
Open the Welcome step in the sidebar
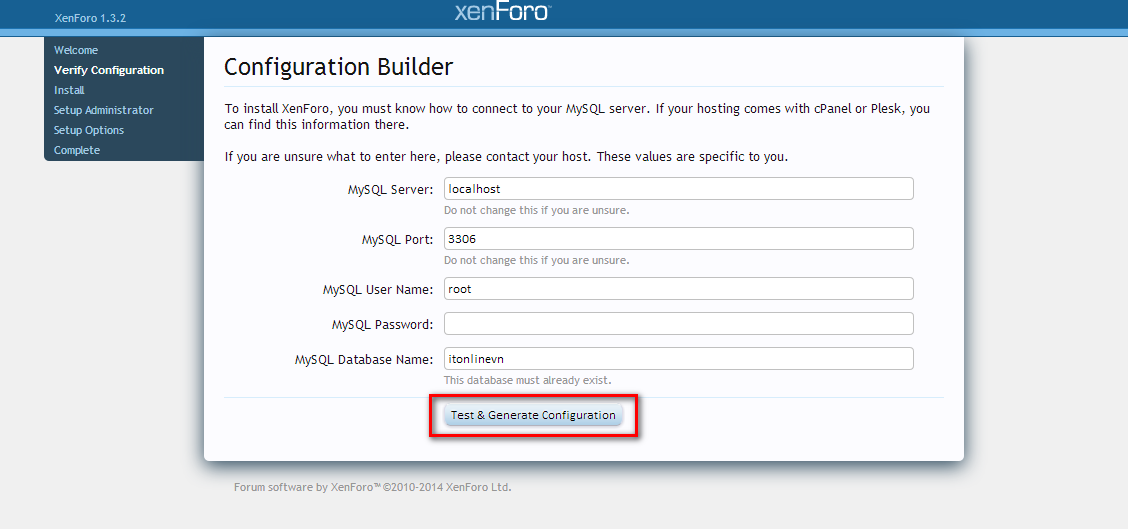[76, 50]
